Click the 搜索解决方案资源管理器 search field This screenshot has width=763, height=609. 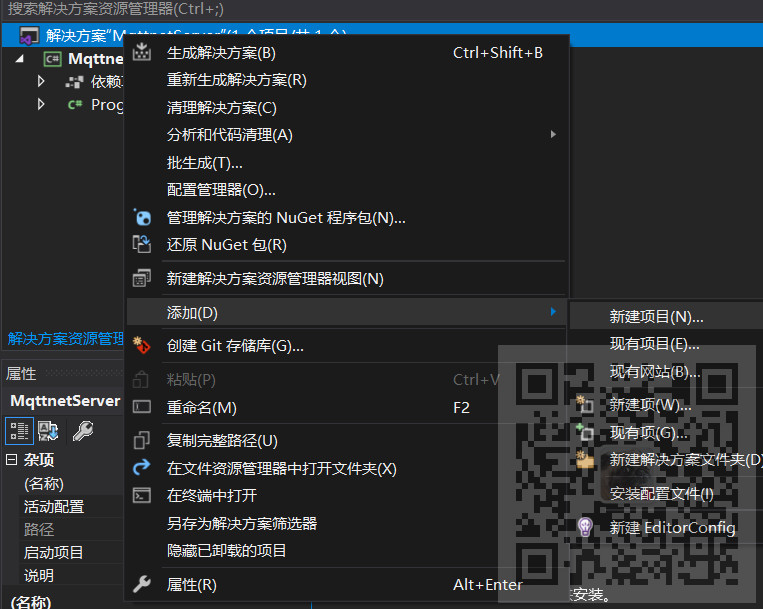coord(382,9)
